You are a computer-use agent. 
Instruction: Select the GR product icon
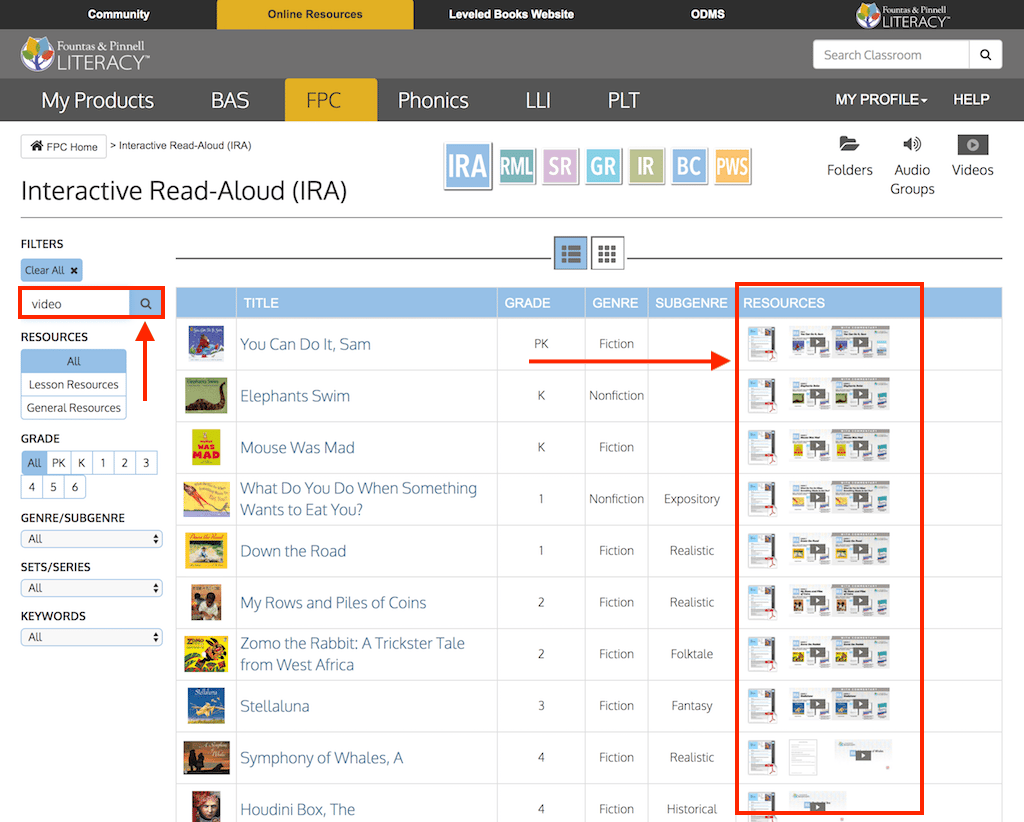pyautogui.click(x=603, y=166)
